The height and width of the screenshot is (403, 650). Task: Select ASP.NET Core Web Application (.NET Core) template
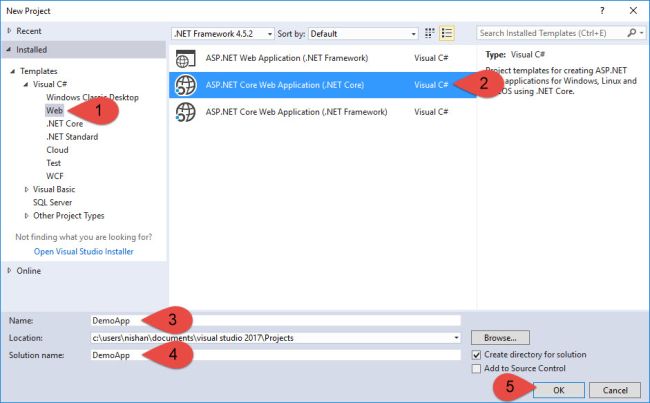point(323,85)
